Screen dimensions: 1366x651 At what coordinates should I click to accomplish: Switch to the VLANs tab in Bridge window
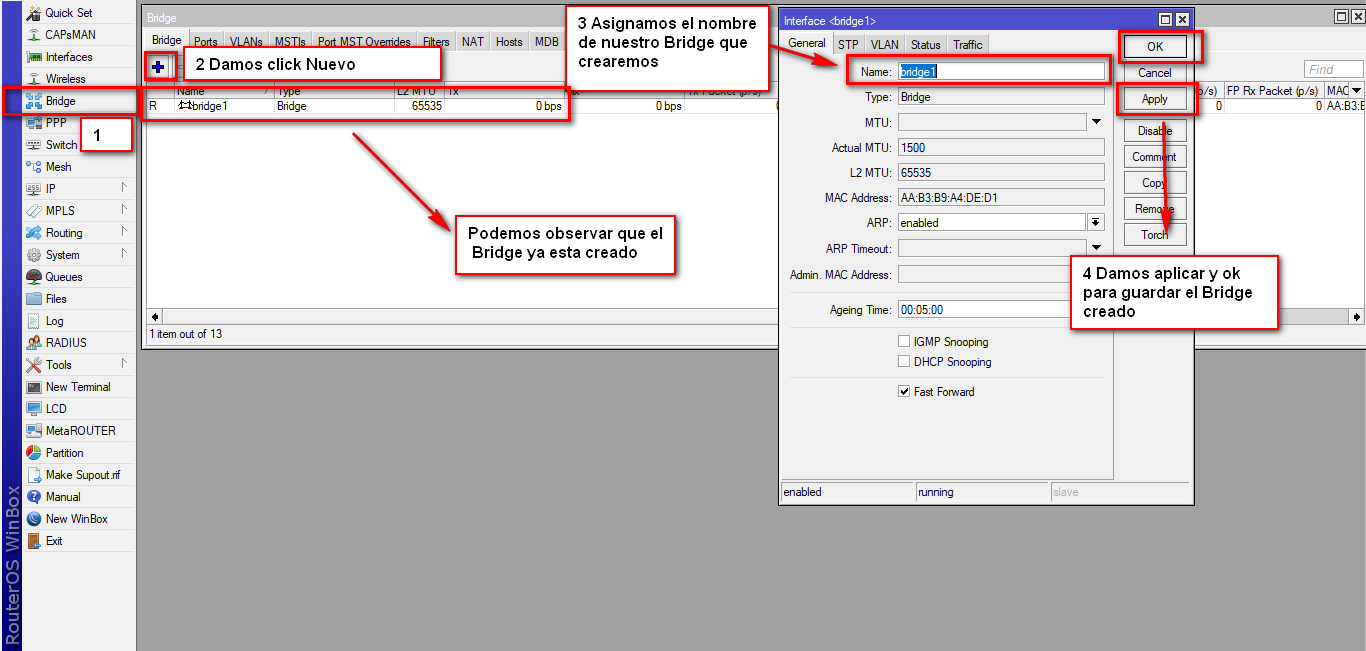(246, 42)
